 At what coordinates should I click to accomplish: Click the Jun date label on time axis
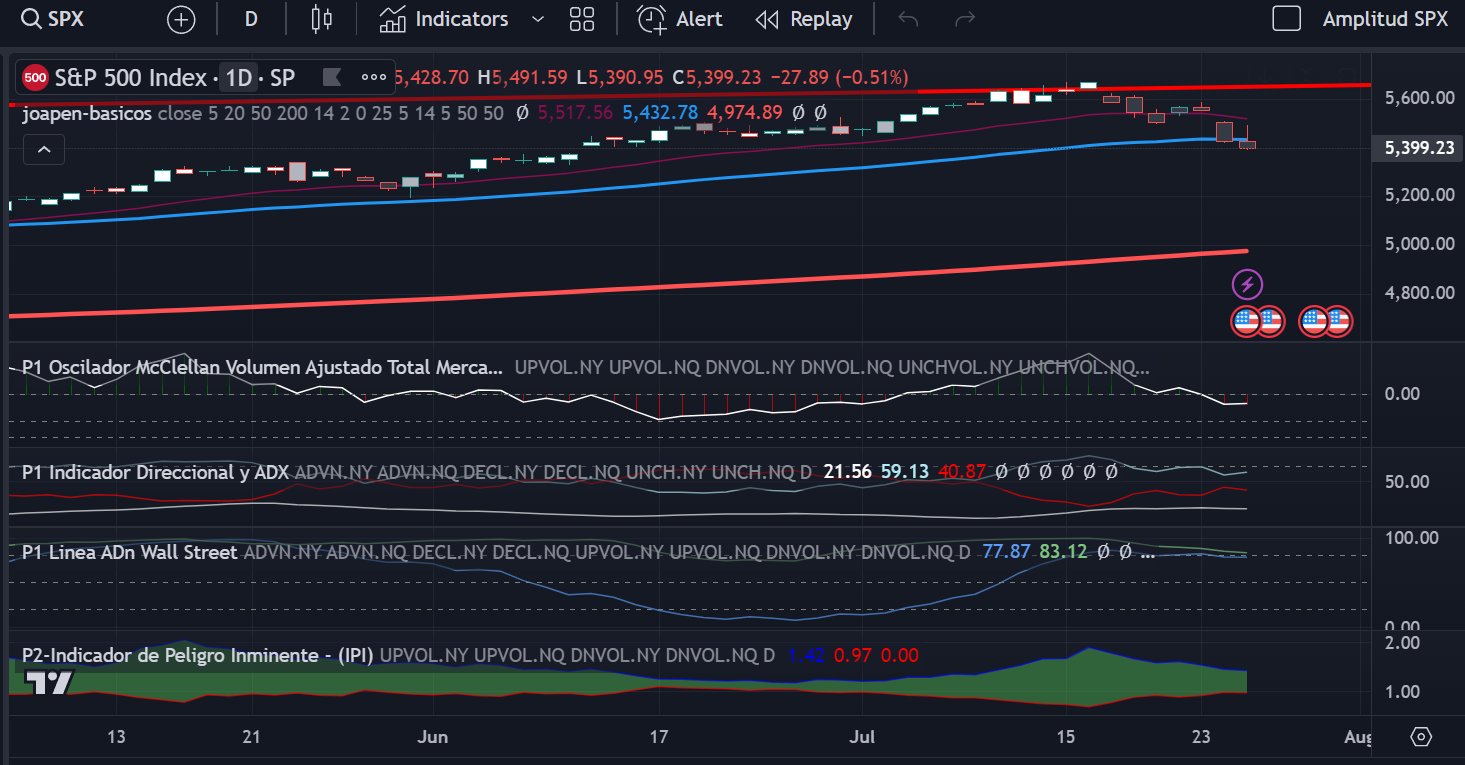click(x=432, y=737)
